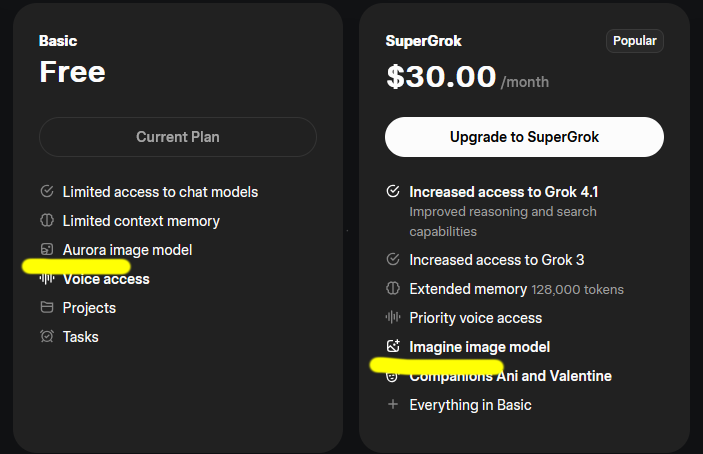Click the memory icon beside Extended memory

coord(393,289)
